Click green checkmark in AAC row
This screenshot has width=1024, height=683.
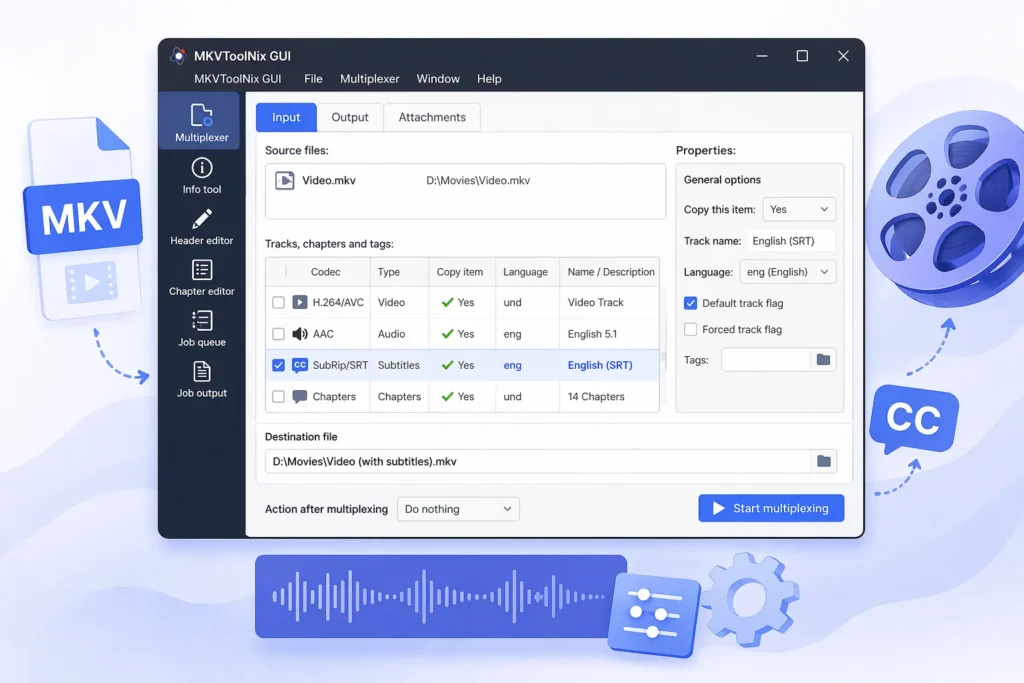[447, 334]
